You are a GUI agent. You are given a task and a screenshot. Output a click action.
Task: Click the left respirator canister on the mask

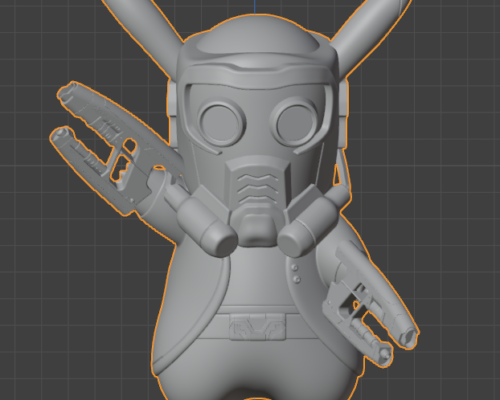click(207, 227)
